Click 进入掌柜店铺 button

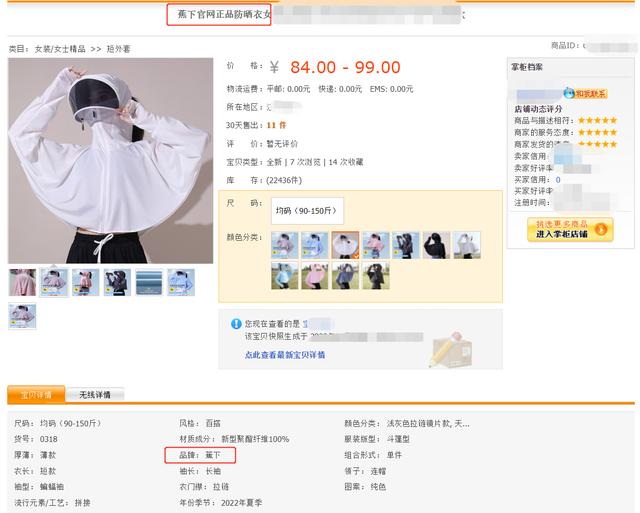[x=570, y=229]
